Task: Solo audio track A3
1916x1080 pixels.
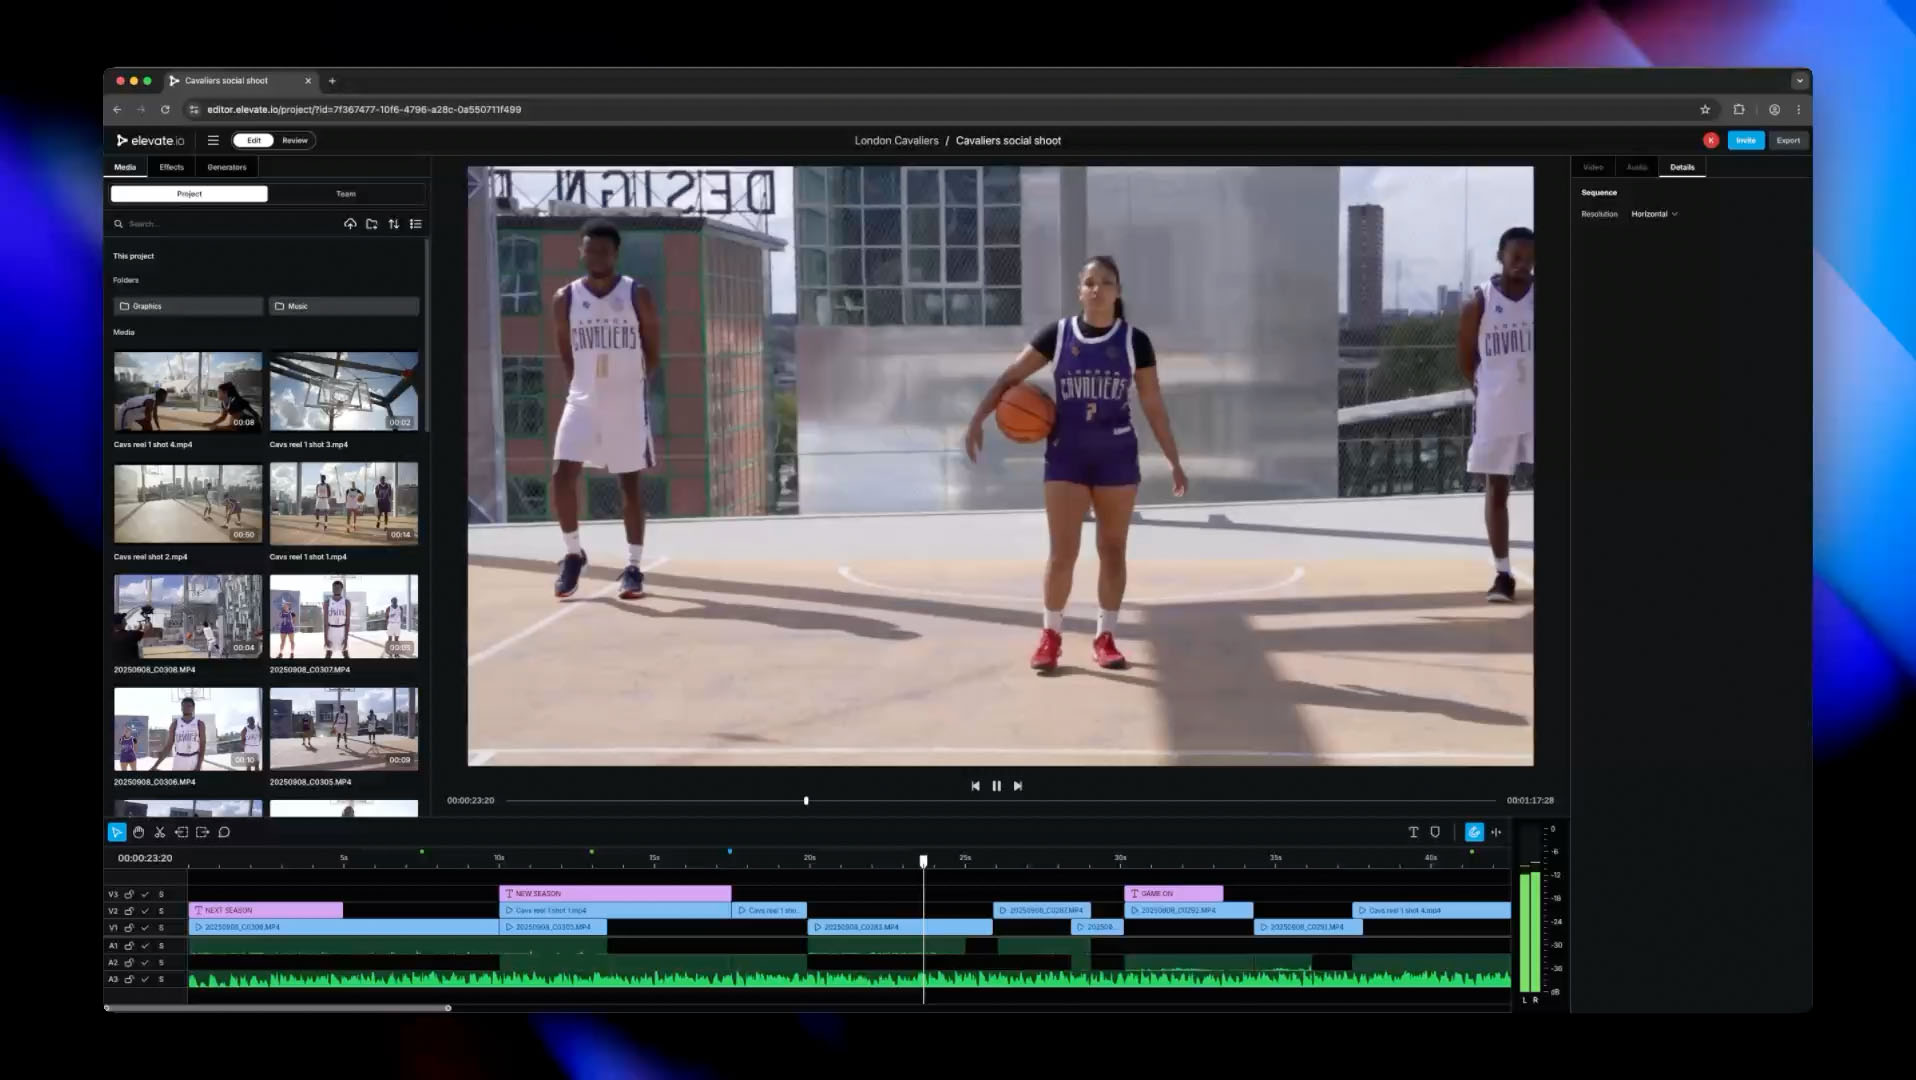Action: point(161,979)
